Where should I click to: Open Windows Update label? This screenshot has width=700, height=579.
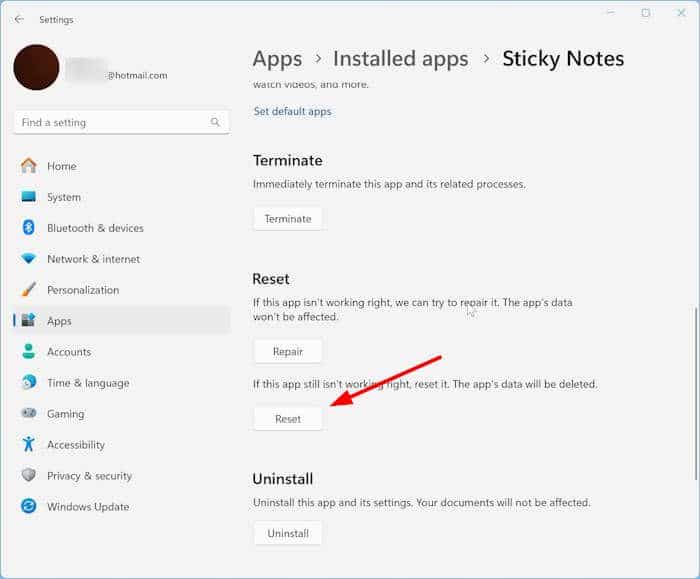(88, 507)
